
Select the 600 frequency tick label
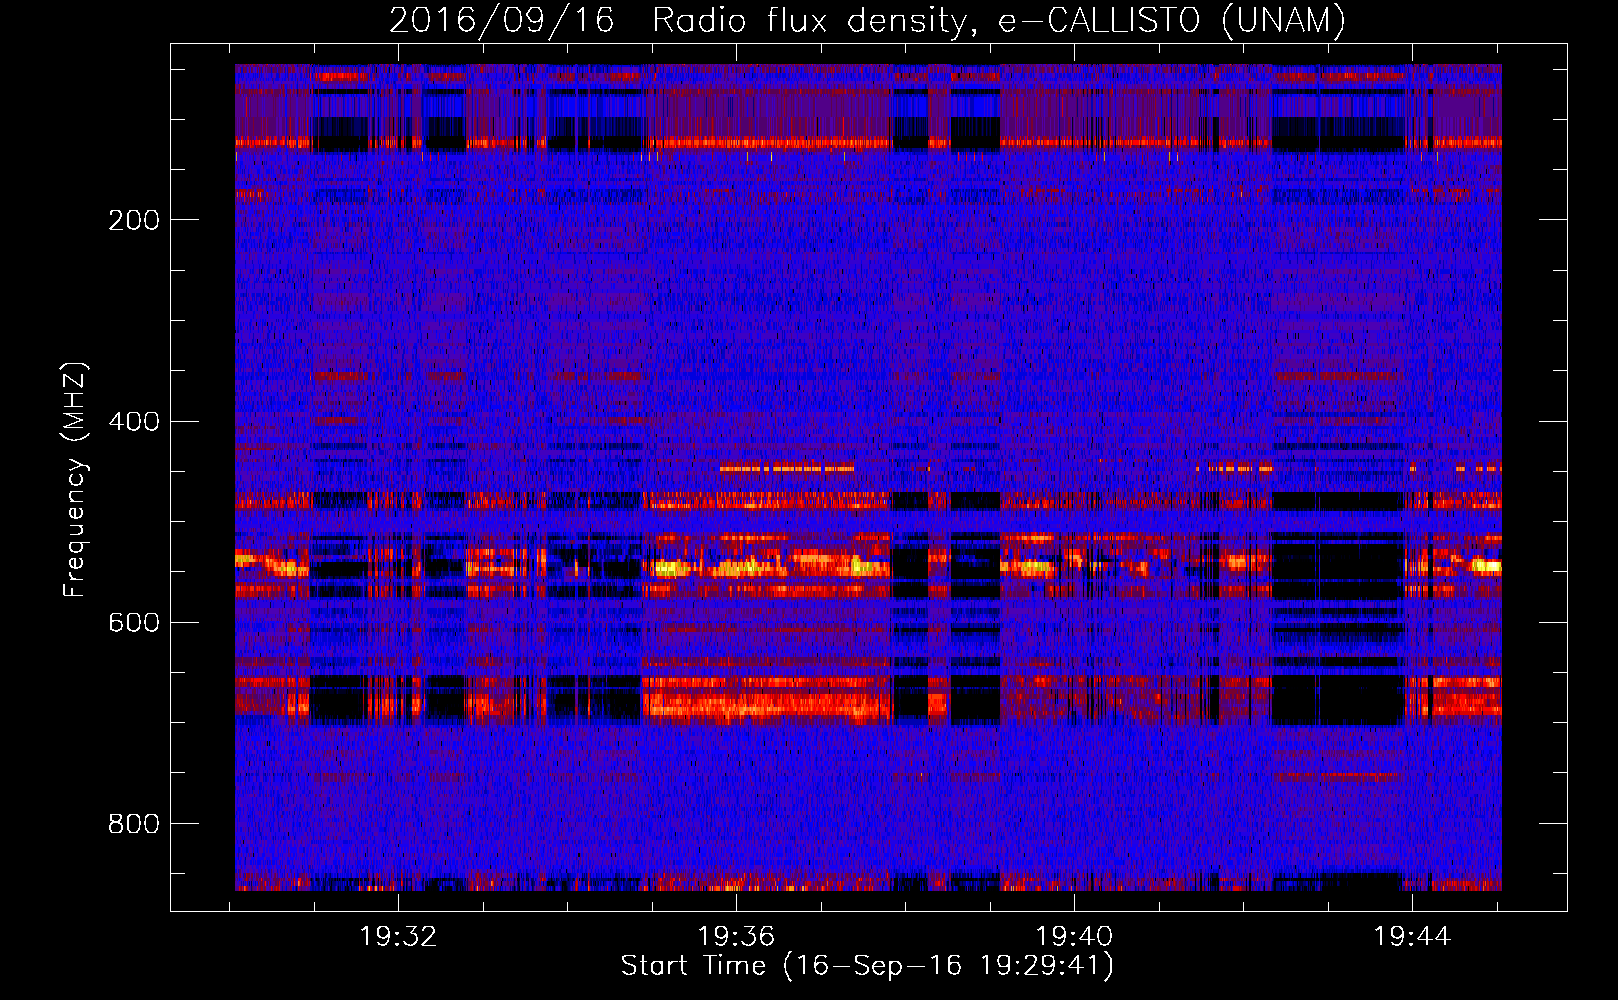[133, 622]
